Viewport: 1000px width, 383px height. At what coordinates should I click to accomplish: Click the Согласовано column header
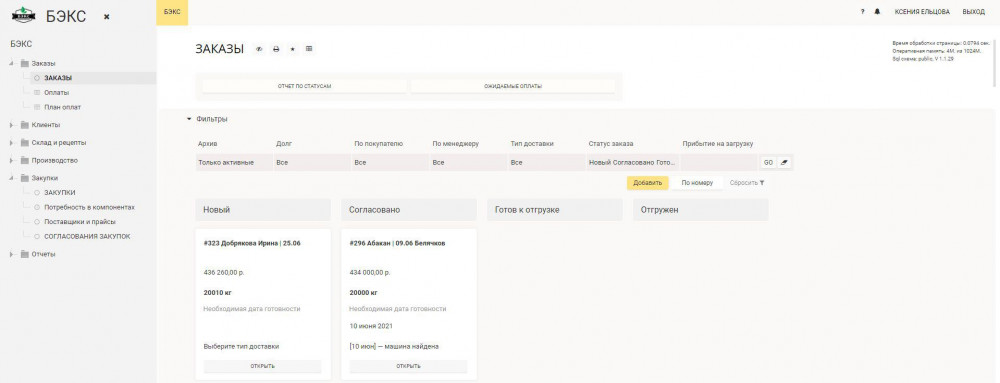(409, 210)
